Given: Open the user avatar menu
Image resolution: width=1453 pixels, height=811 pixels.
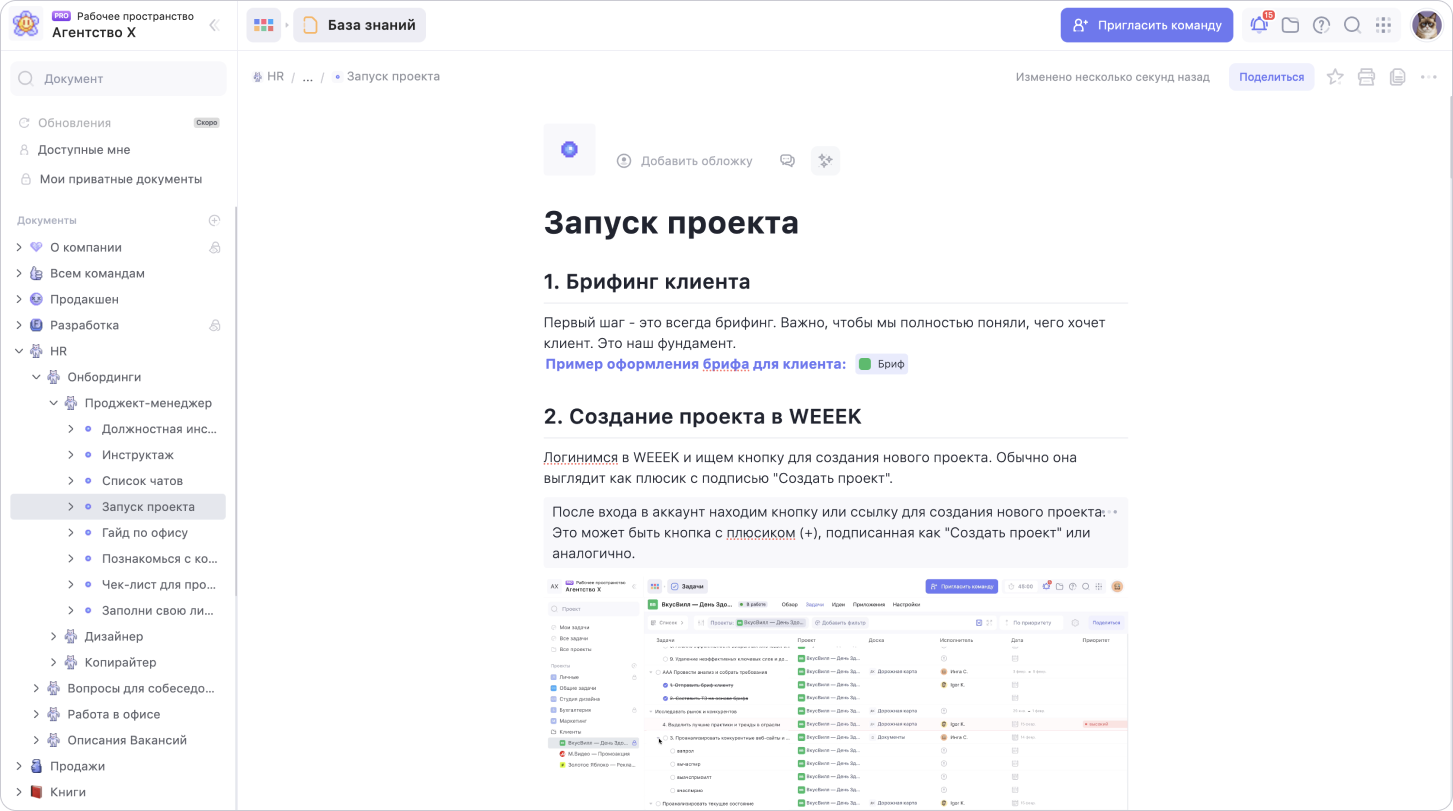Looking at the screenshot, I should (x=1426, y=25).
